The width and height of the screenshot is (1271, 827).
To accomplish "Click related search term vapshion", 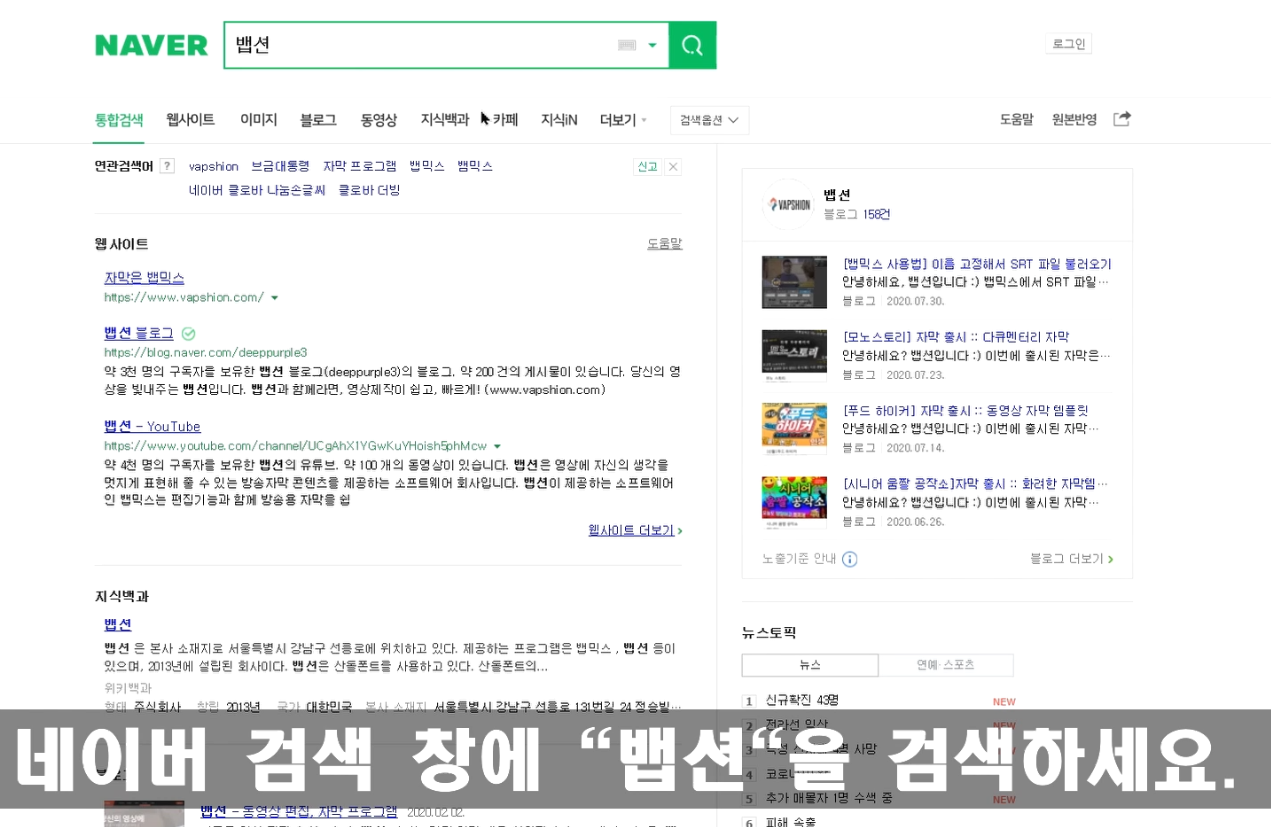I will click(x=214, y=166).
